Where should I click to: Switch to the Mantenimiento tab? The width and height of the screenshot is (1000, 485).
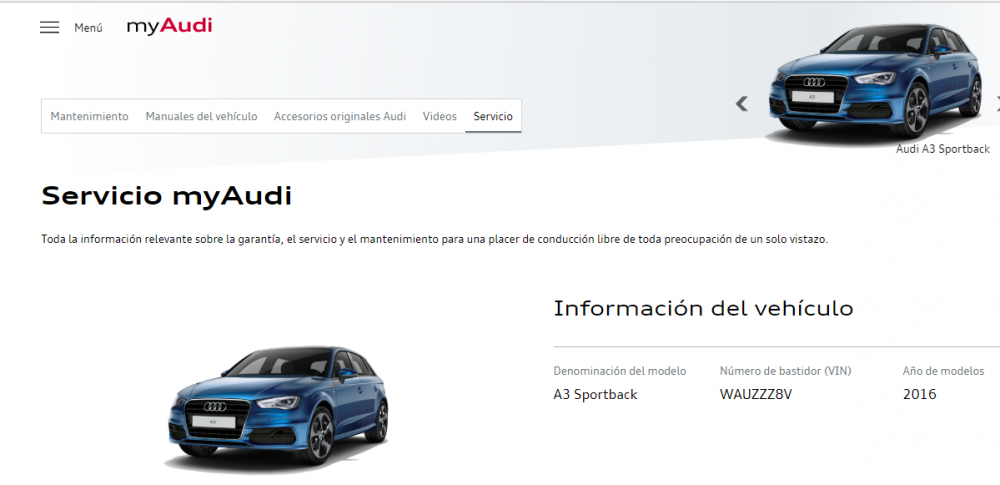tap(89, 116)
